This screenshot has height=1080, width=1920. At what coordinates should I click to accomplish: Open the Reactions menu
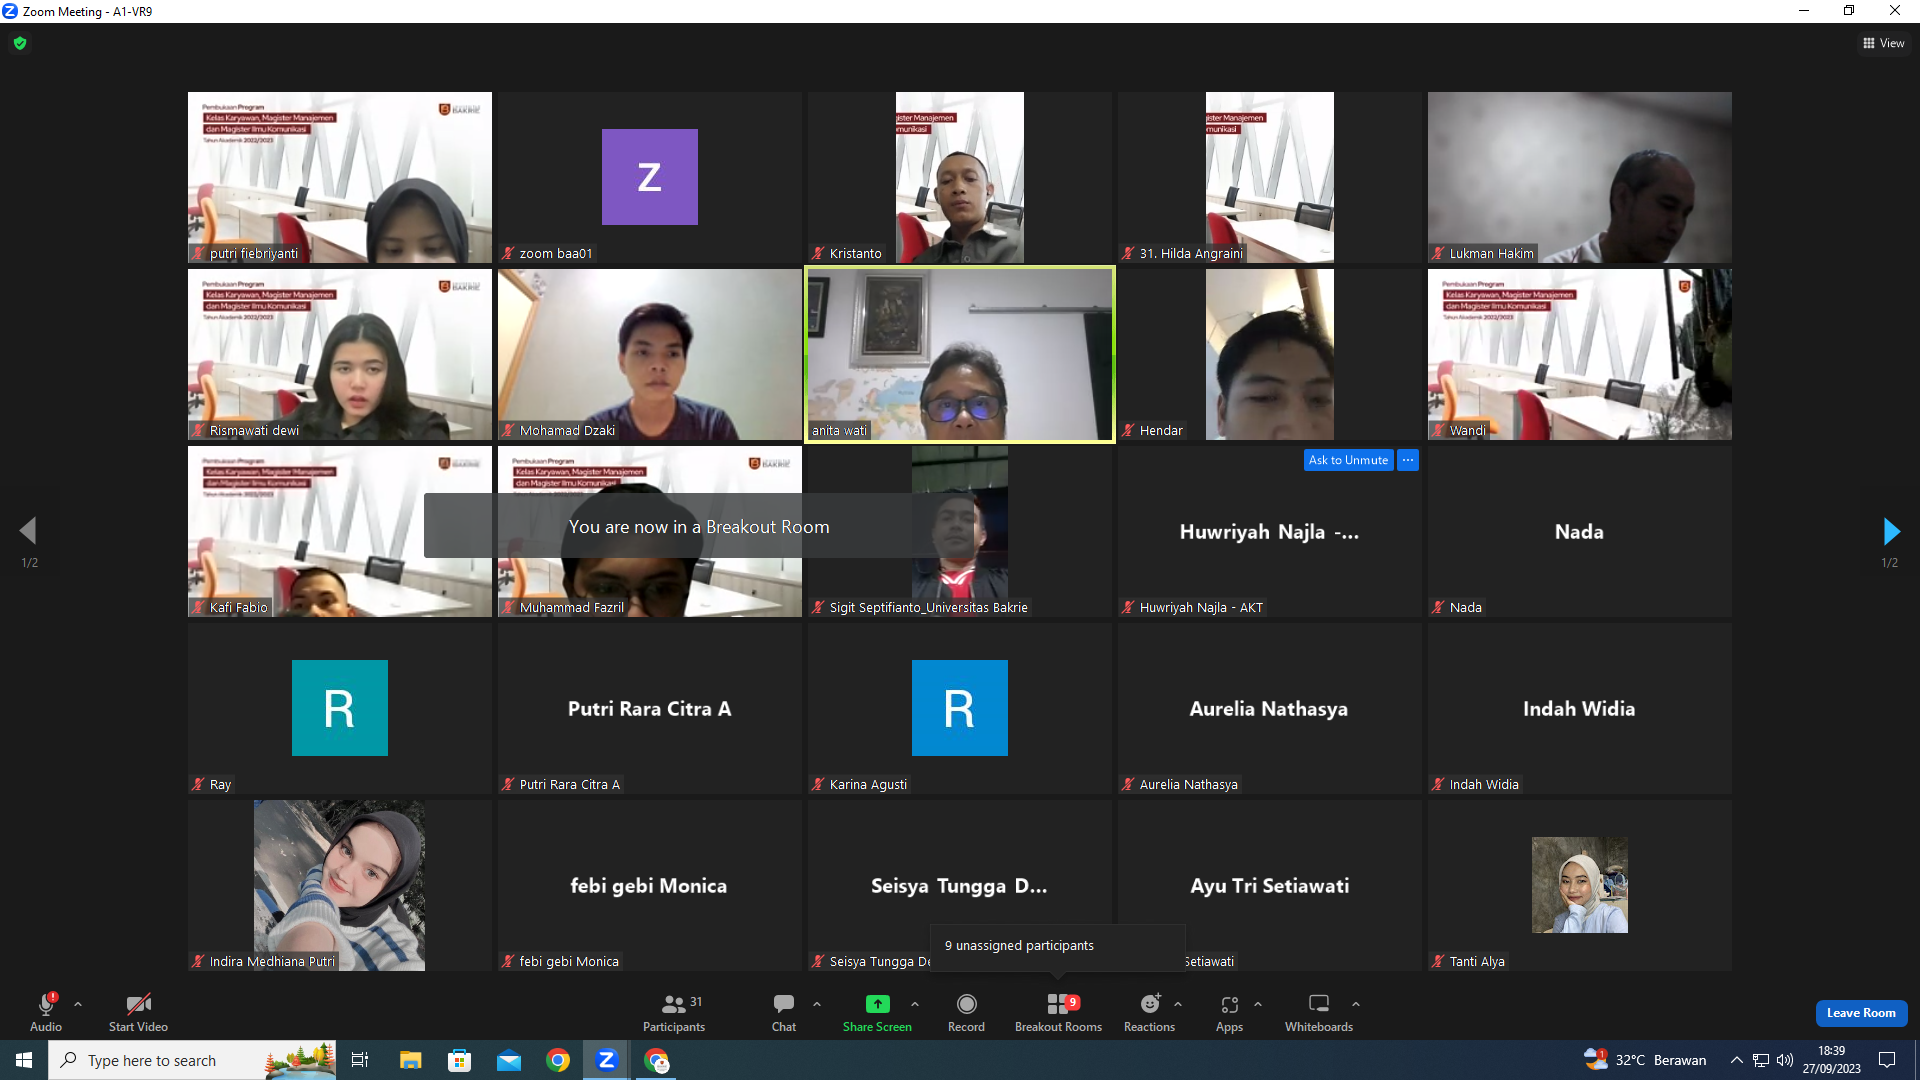1150,1011
